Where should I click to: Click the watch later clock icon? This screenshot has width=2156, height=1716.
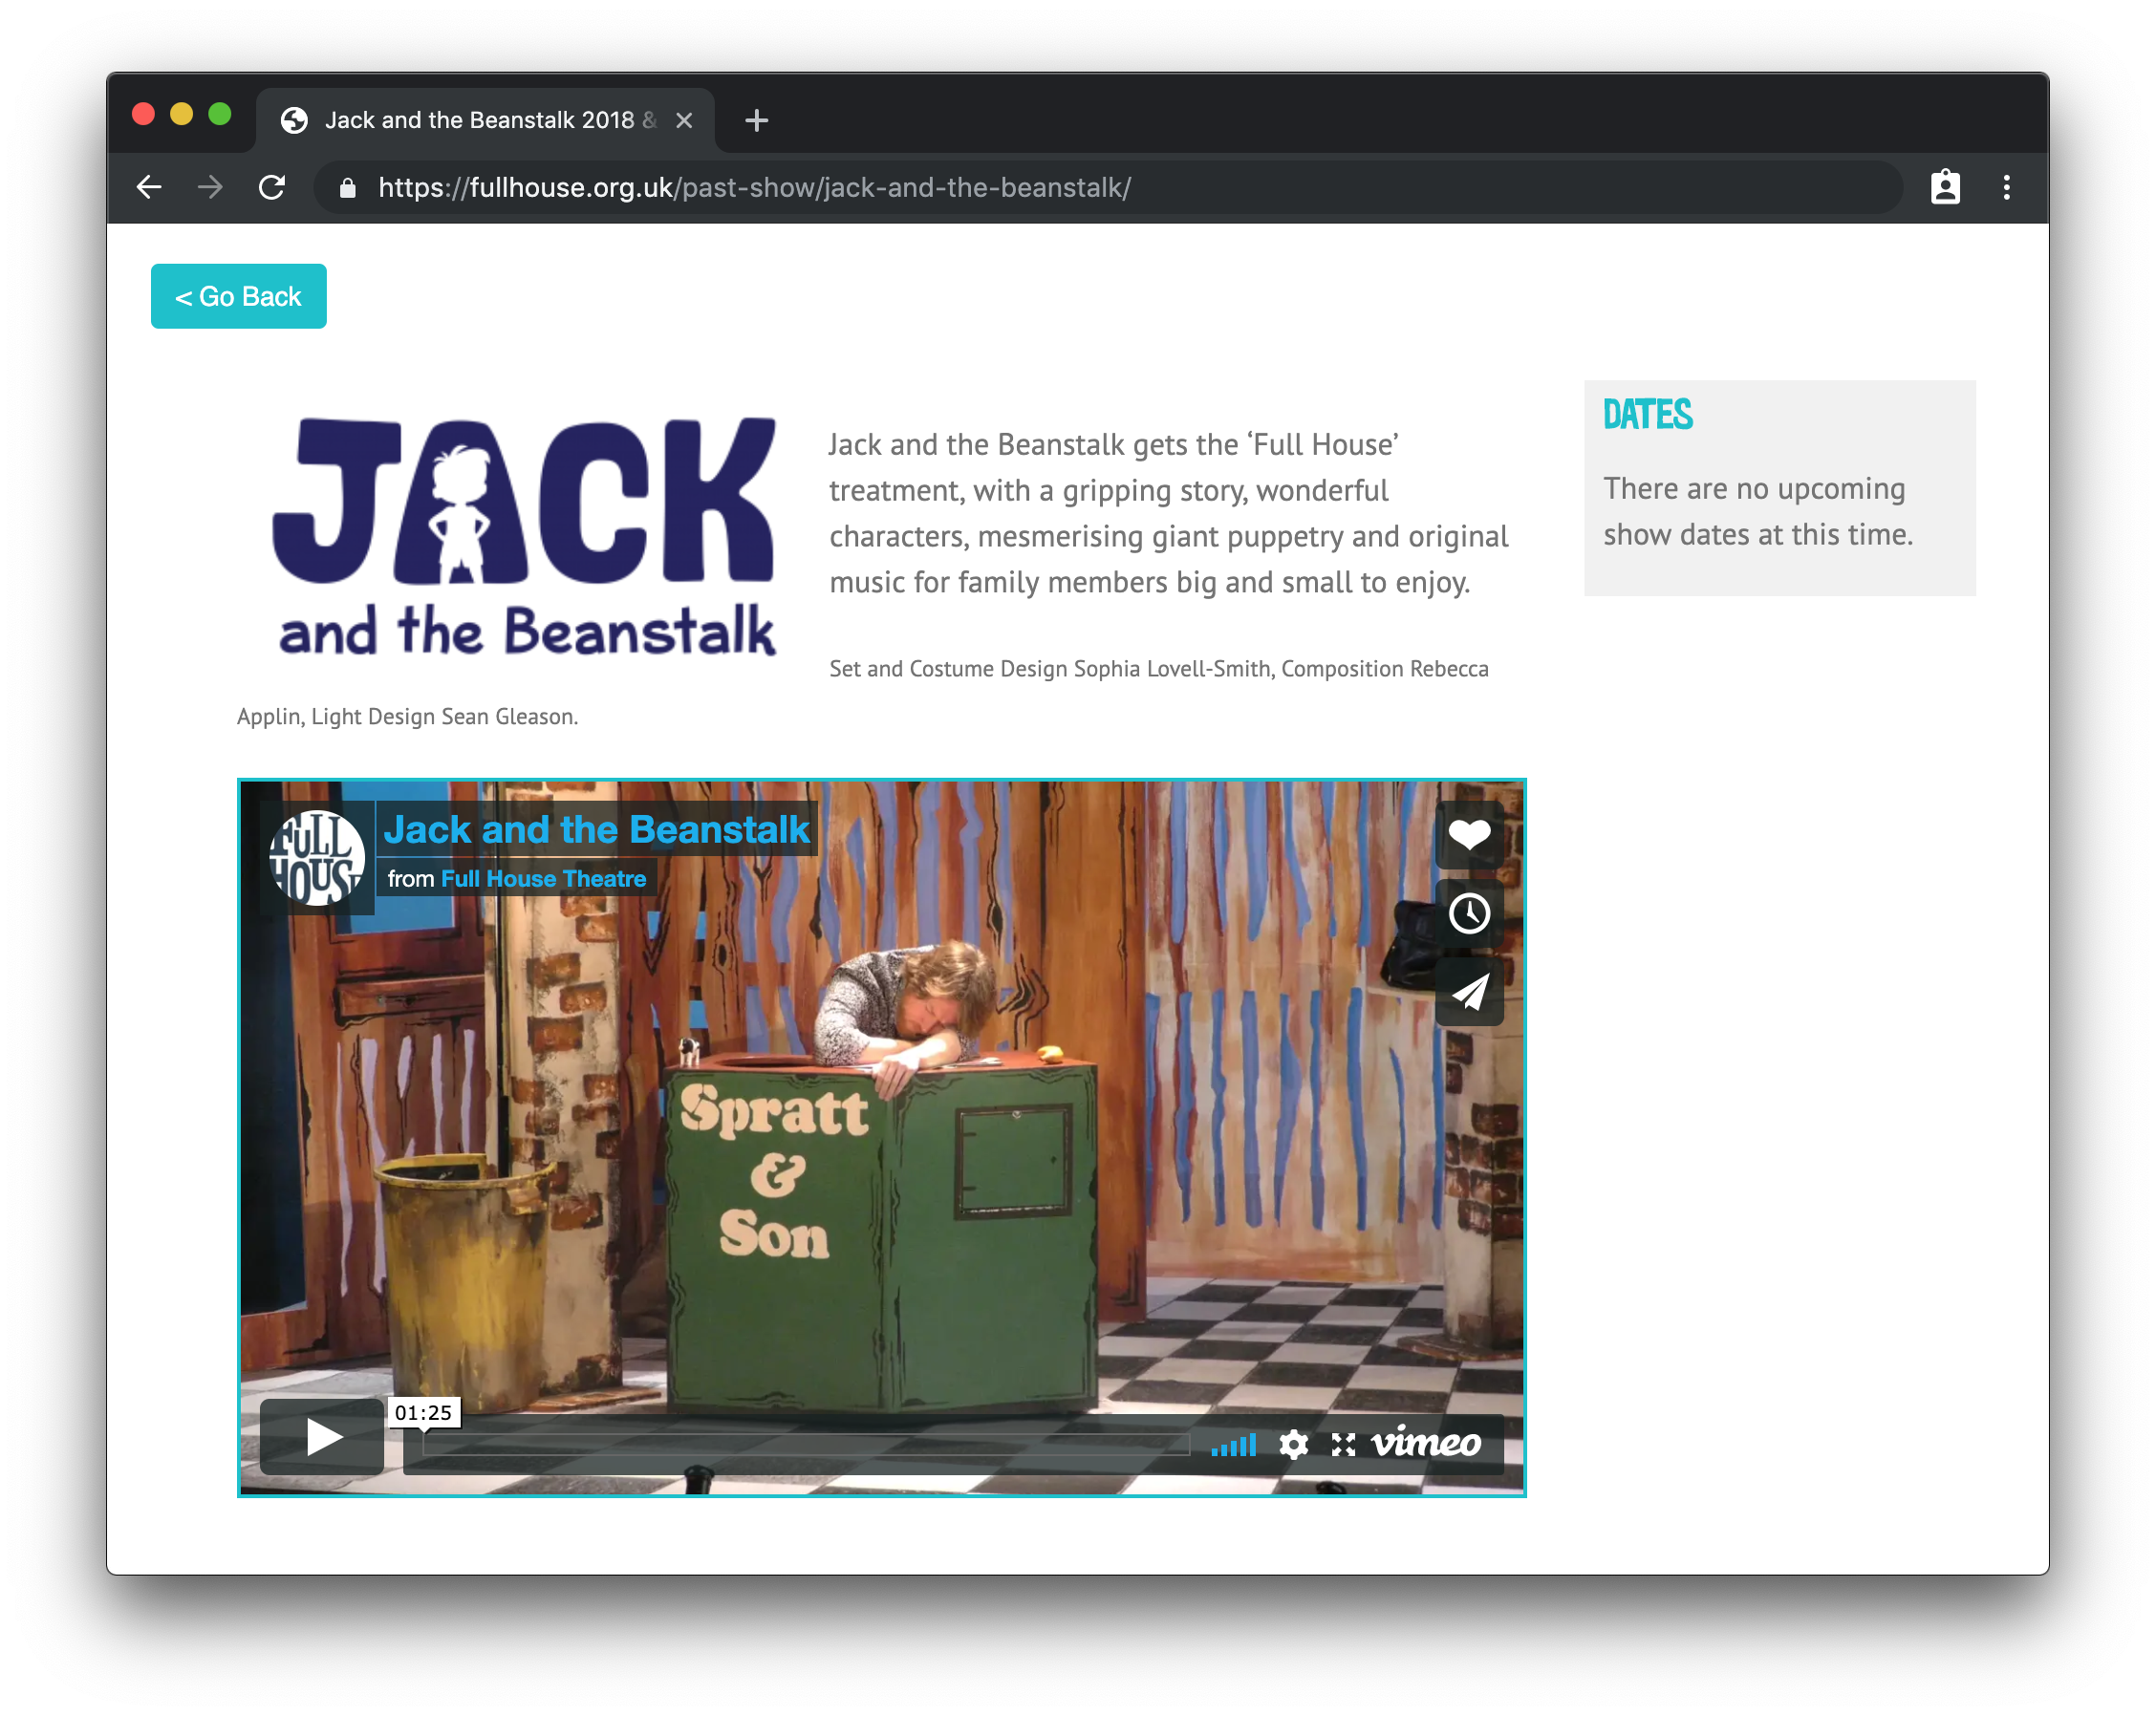click(x=1470, y=911)
